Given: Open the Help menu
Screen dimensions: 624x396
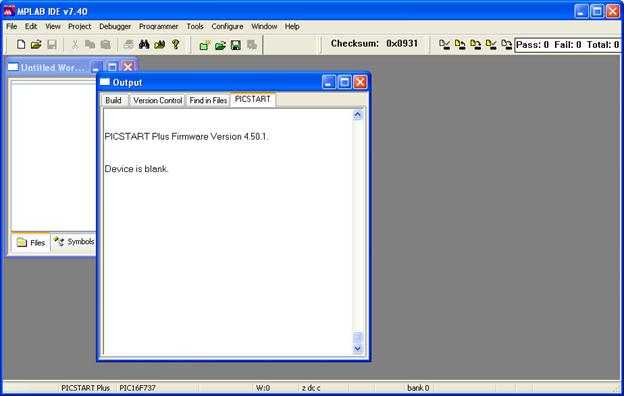Looking at the screenshot, I should click(x=292, y=26).
